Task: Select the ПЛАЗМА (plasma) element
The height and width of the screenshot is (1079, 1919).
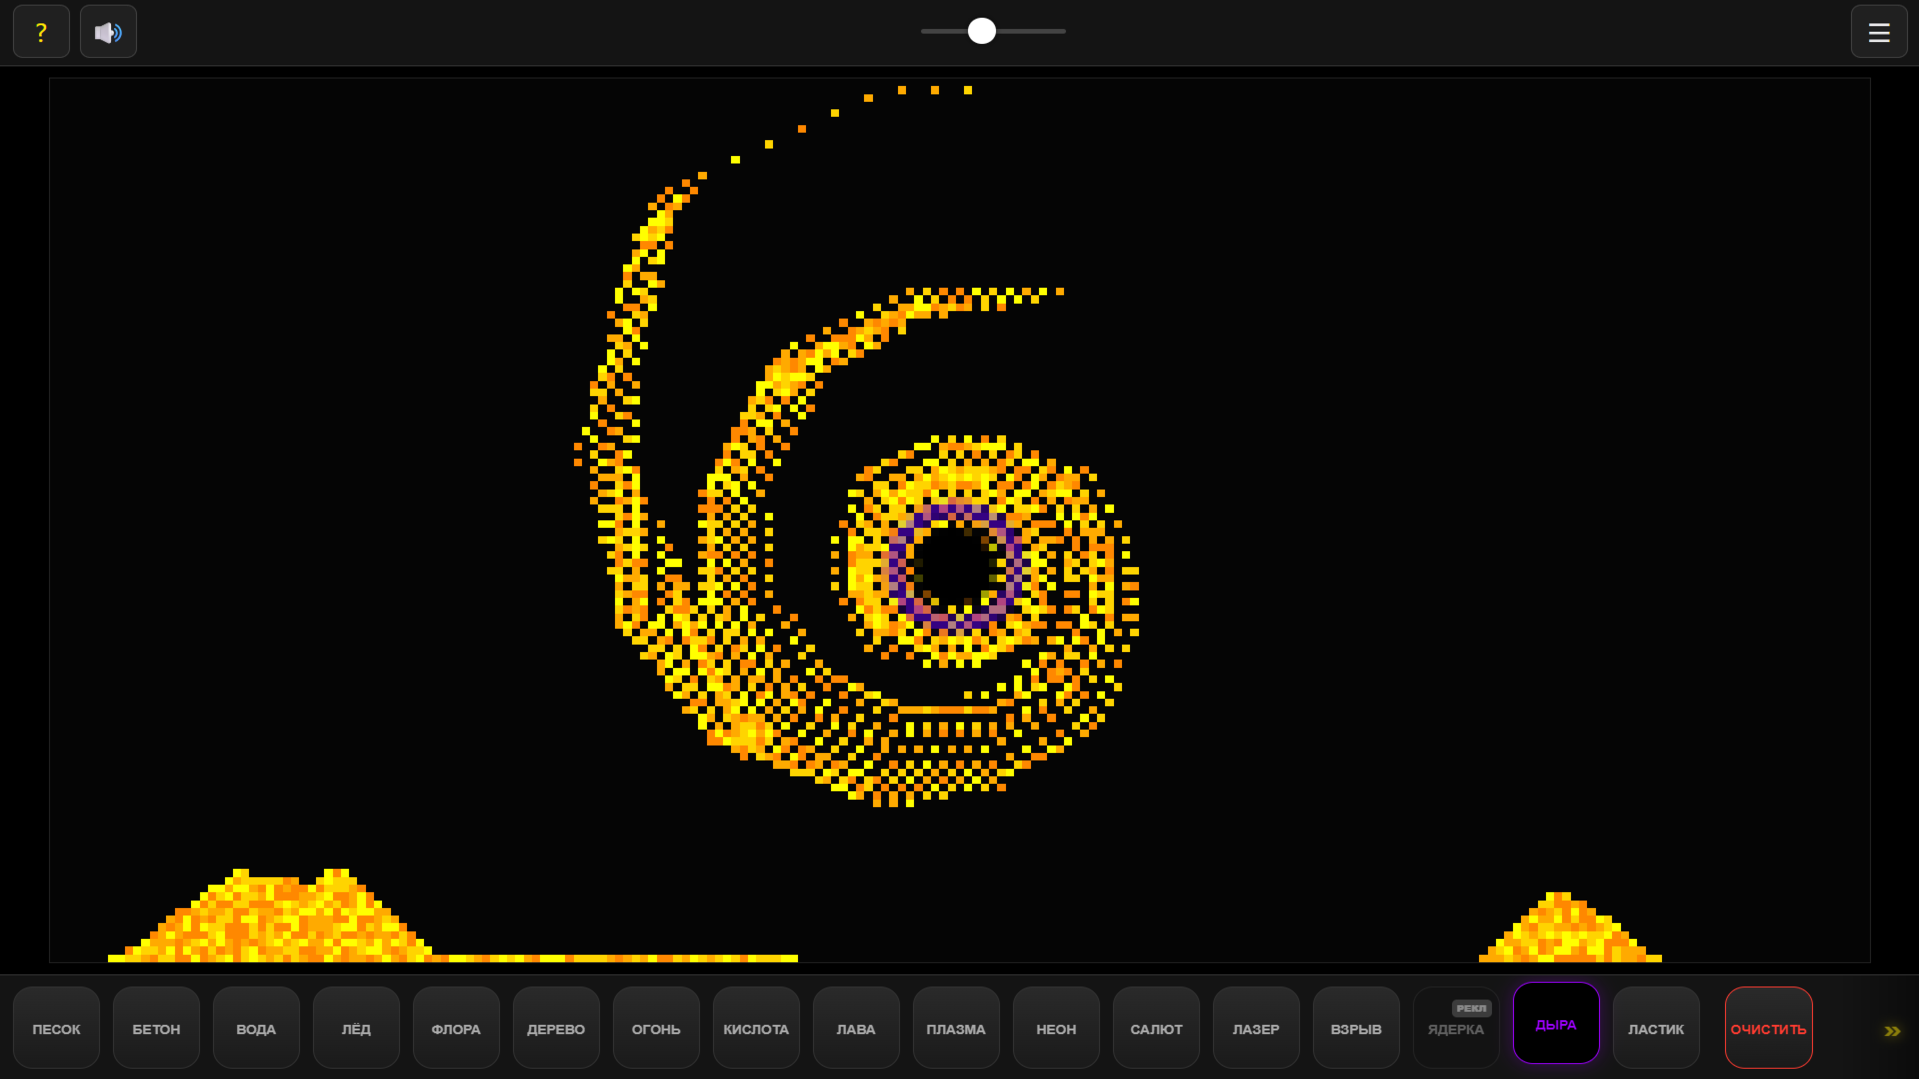Action: point(955,1028)
